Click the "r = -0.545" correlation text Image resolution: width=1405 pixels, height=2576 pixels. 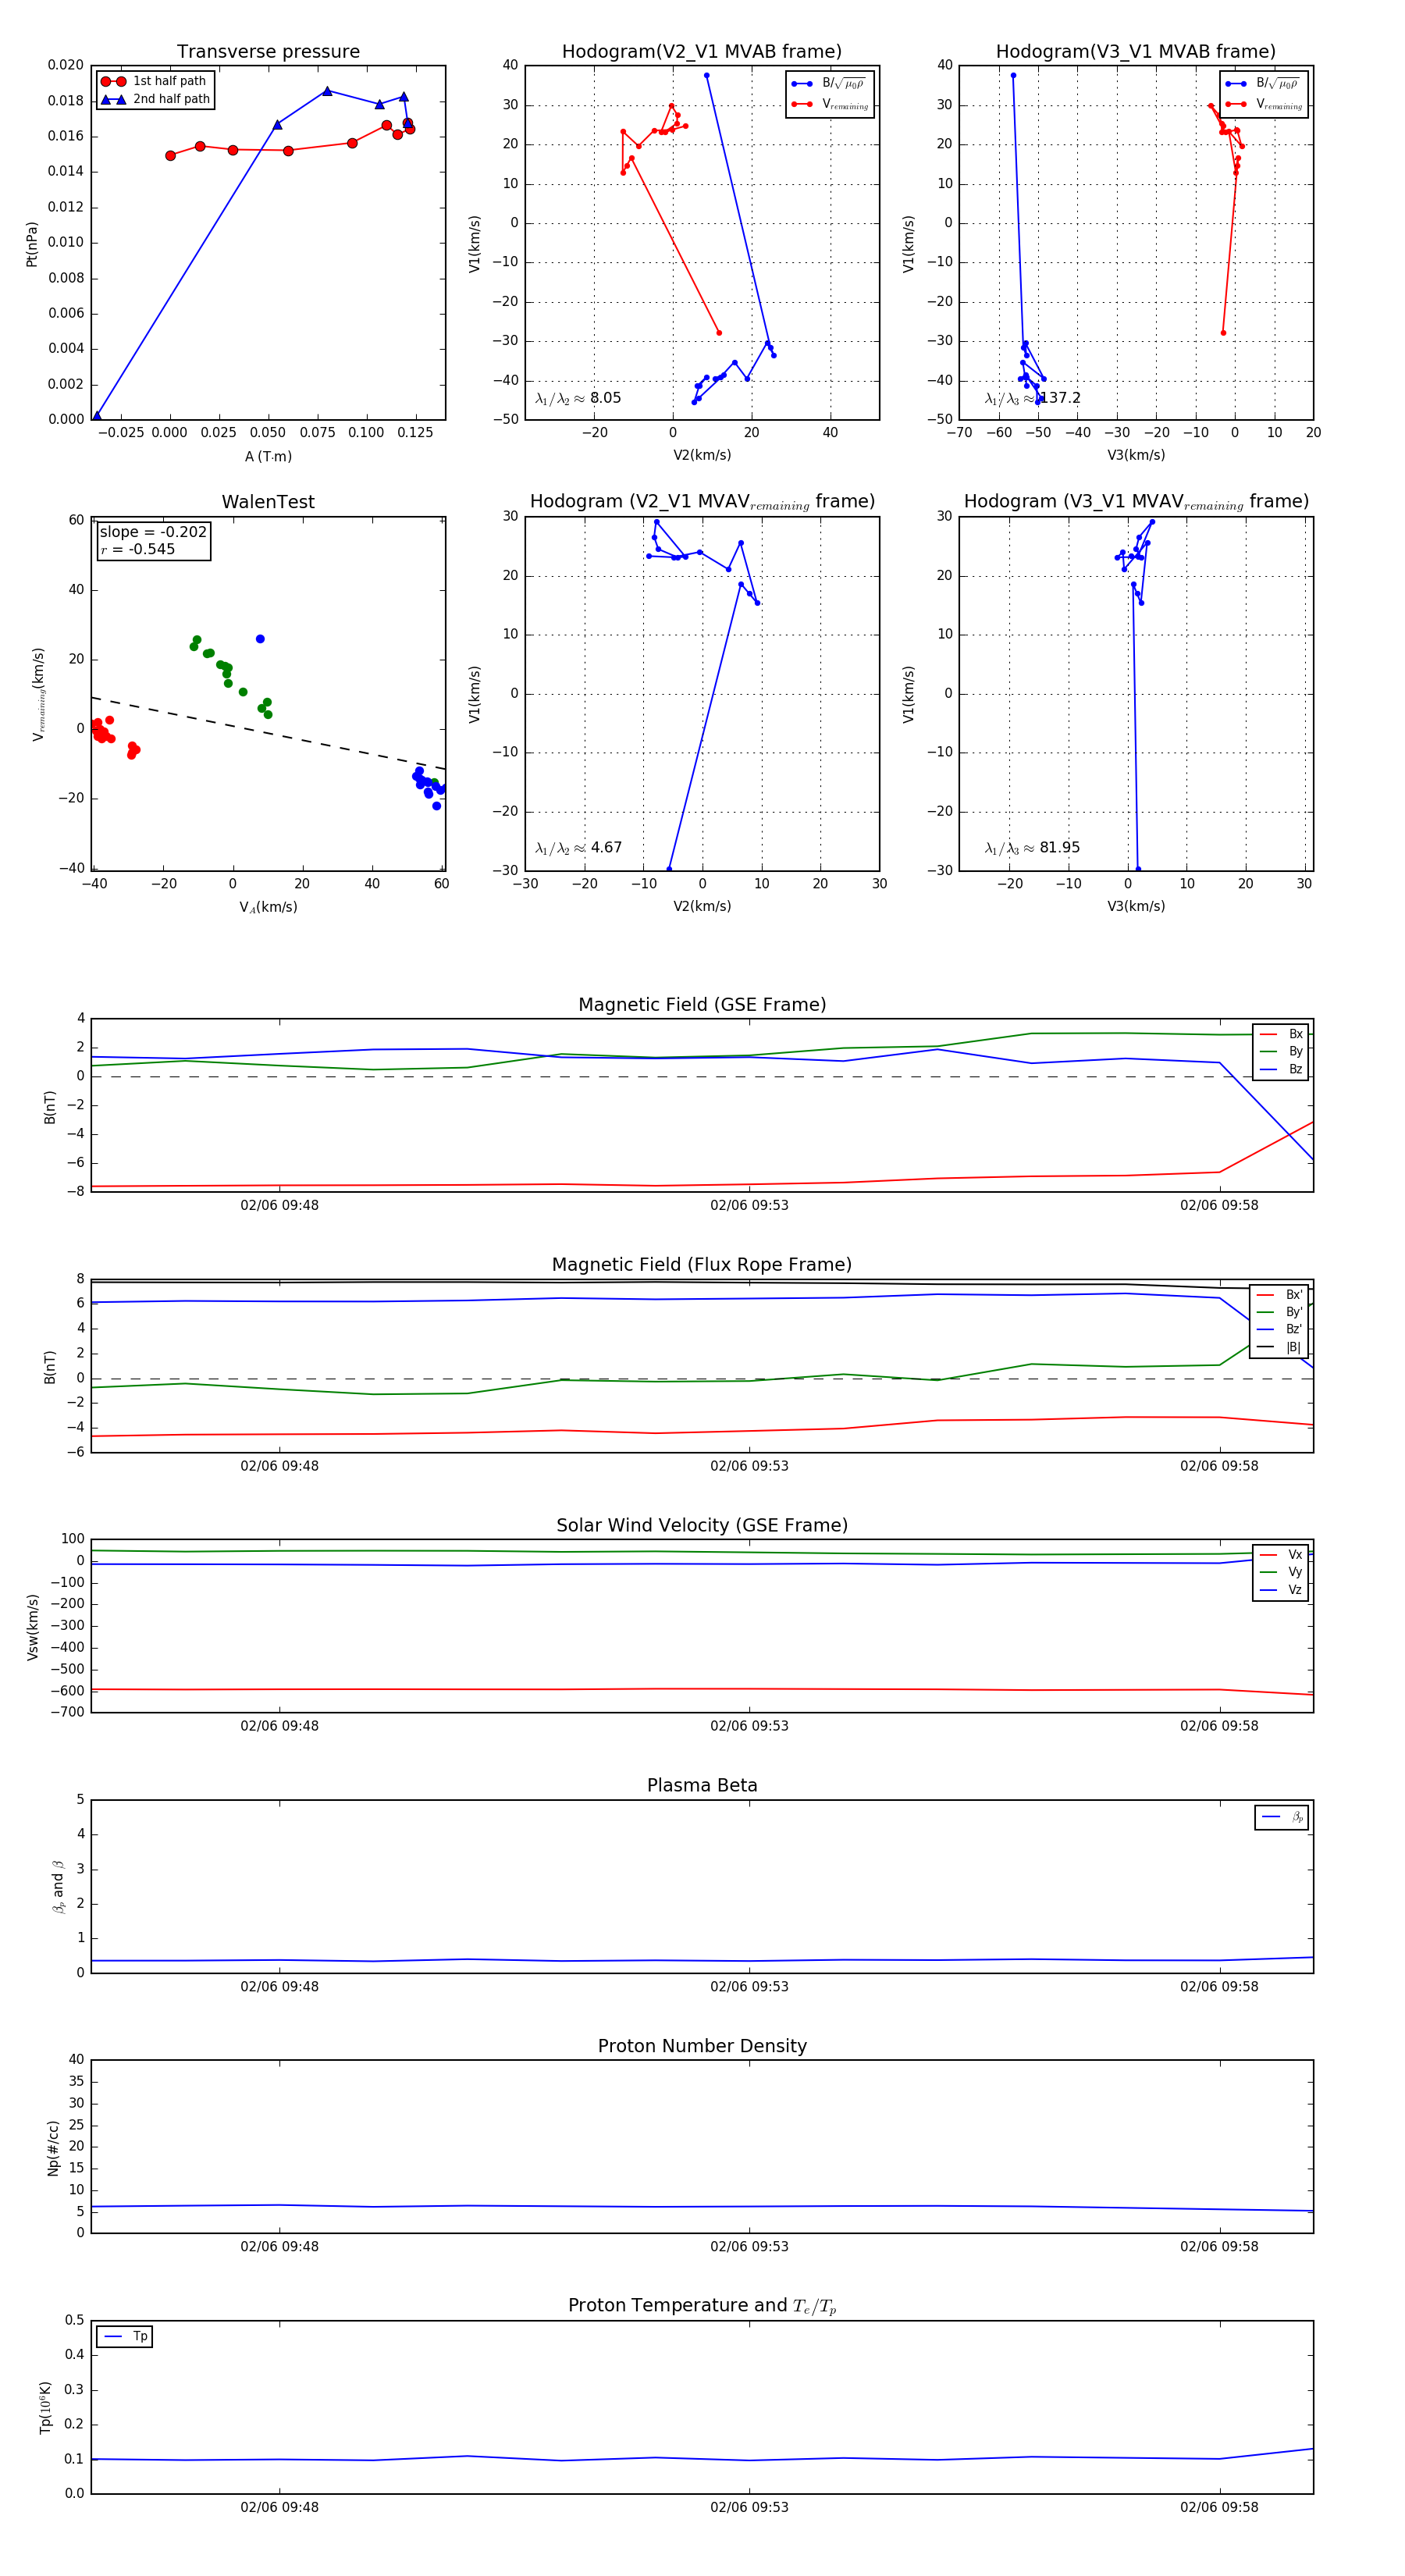click(137, 549)
